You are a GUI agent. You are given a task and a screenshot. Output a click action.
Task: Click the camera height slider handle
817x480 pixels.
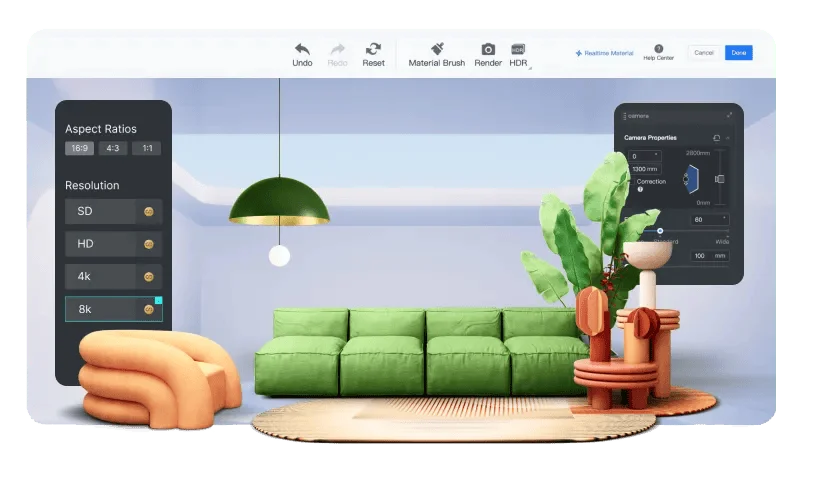(720, 179)
